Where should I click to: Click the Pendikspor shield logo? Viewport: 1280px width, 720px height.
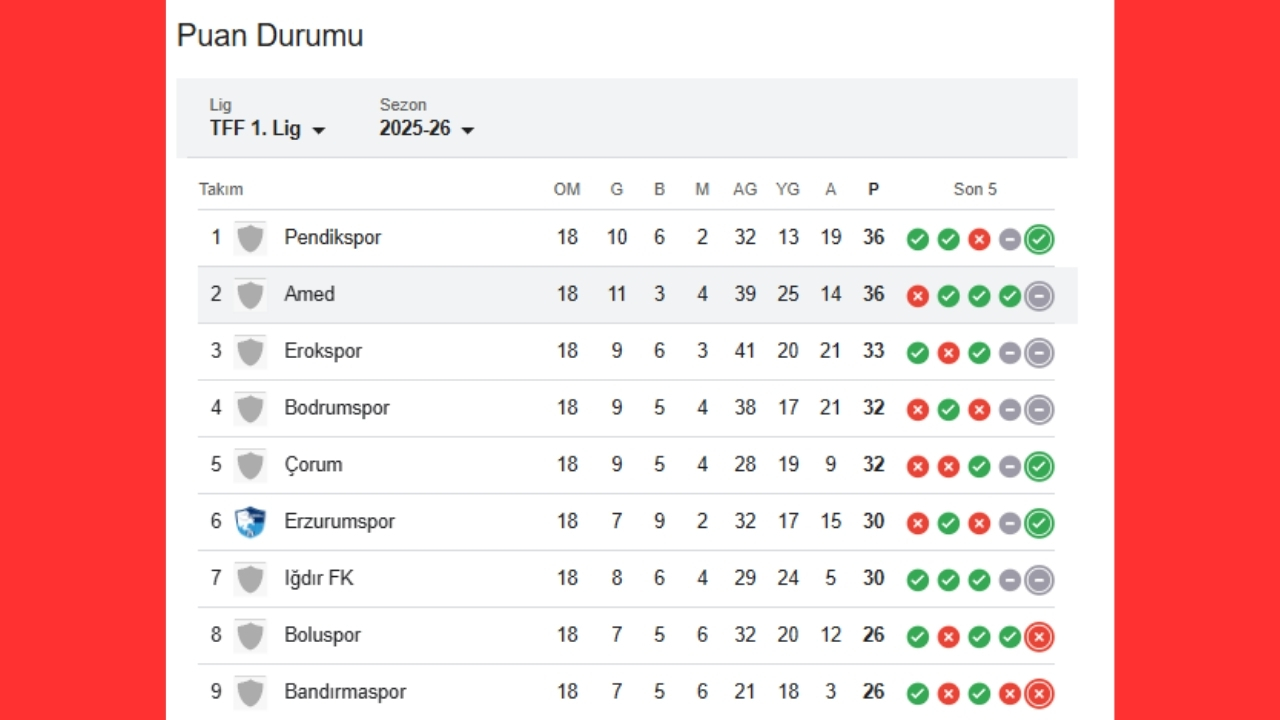click(x=250, y=238)
